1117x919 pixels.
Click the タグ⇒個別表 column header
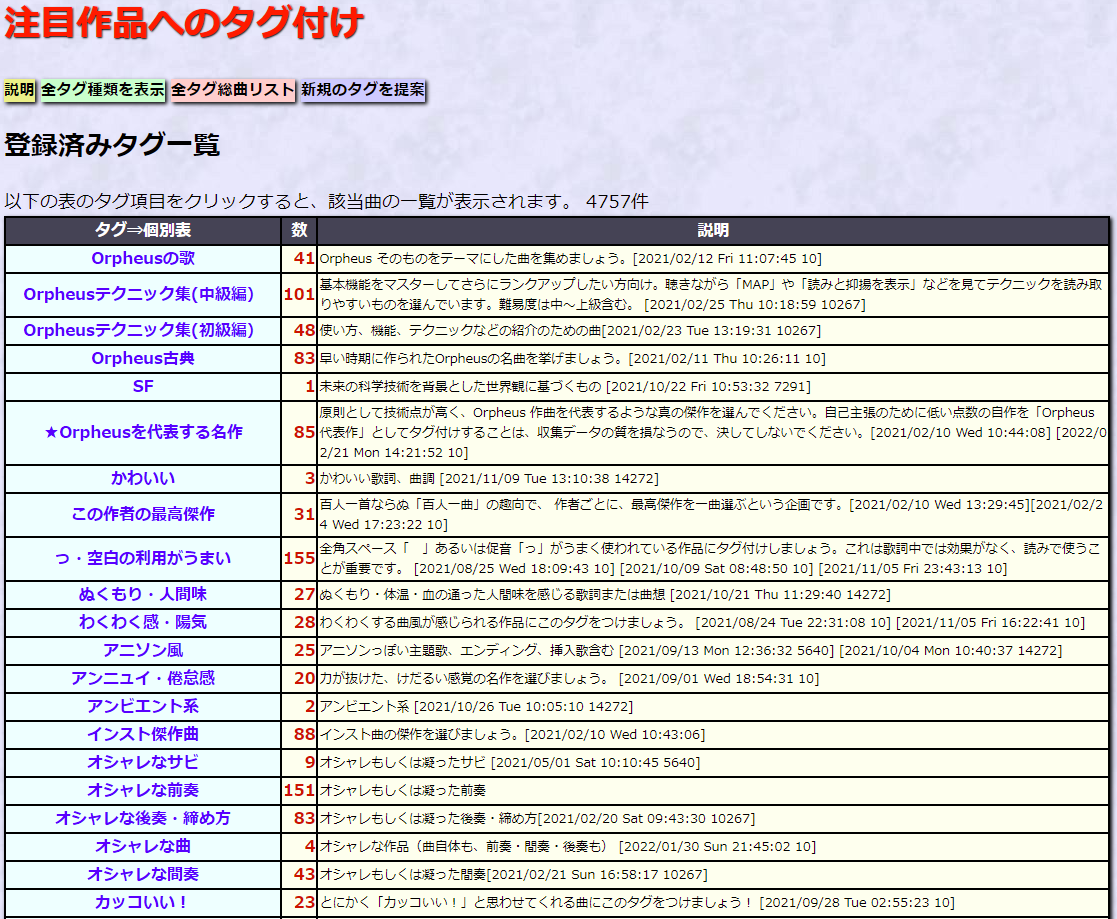coord(143,230)
